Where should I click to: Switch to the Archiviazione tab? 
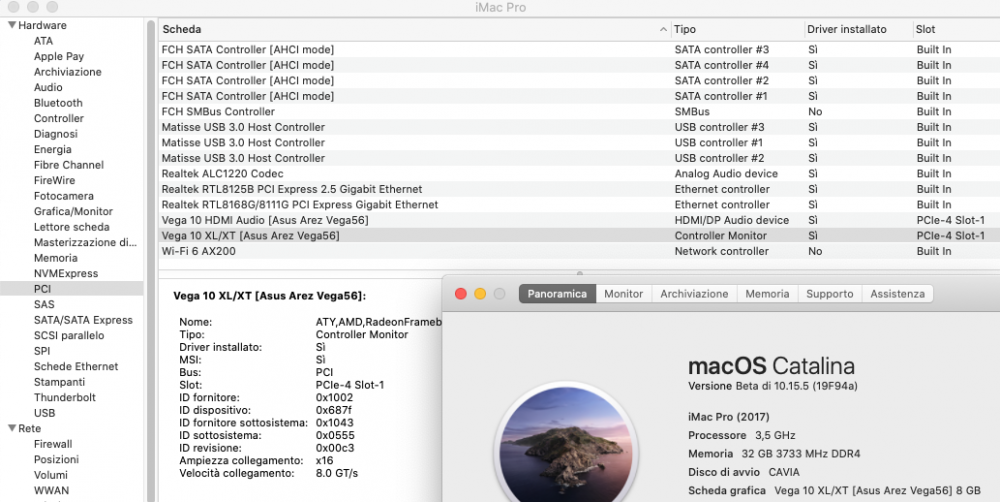point(694,293)
